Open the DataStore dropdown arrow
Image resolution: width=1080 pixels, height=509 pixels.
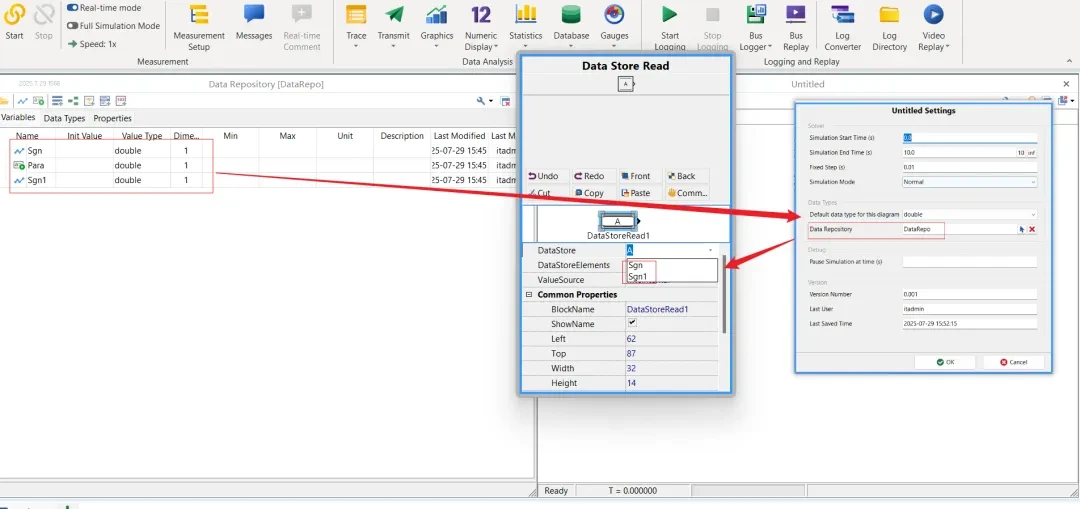pyautogui.click(x=710, y=250)
